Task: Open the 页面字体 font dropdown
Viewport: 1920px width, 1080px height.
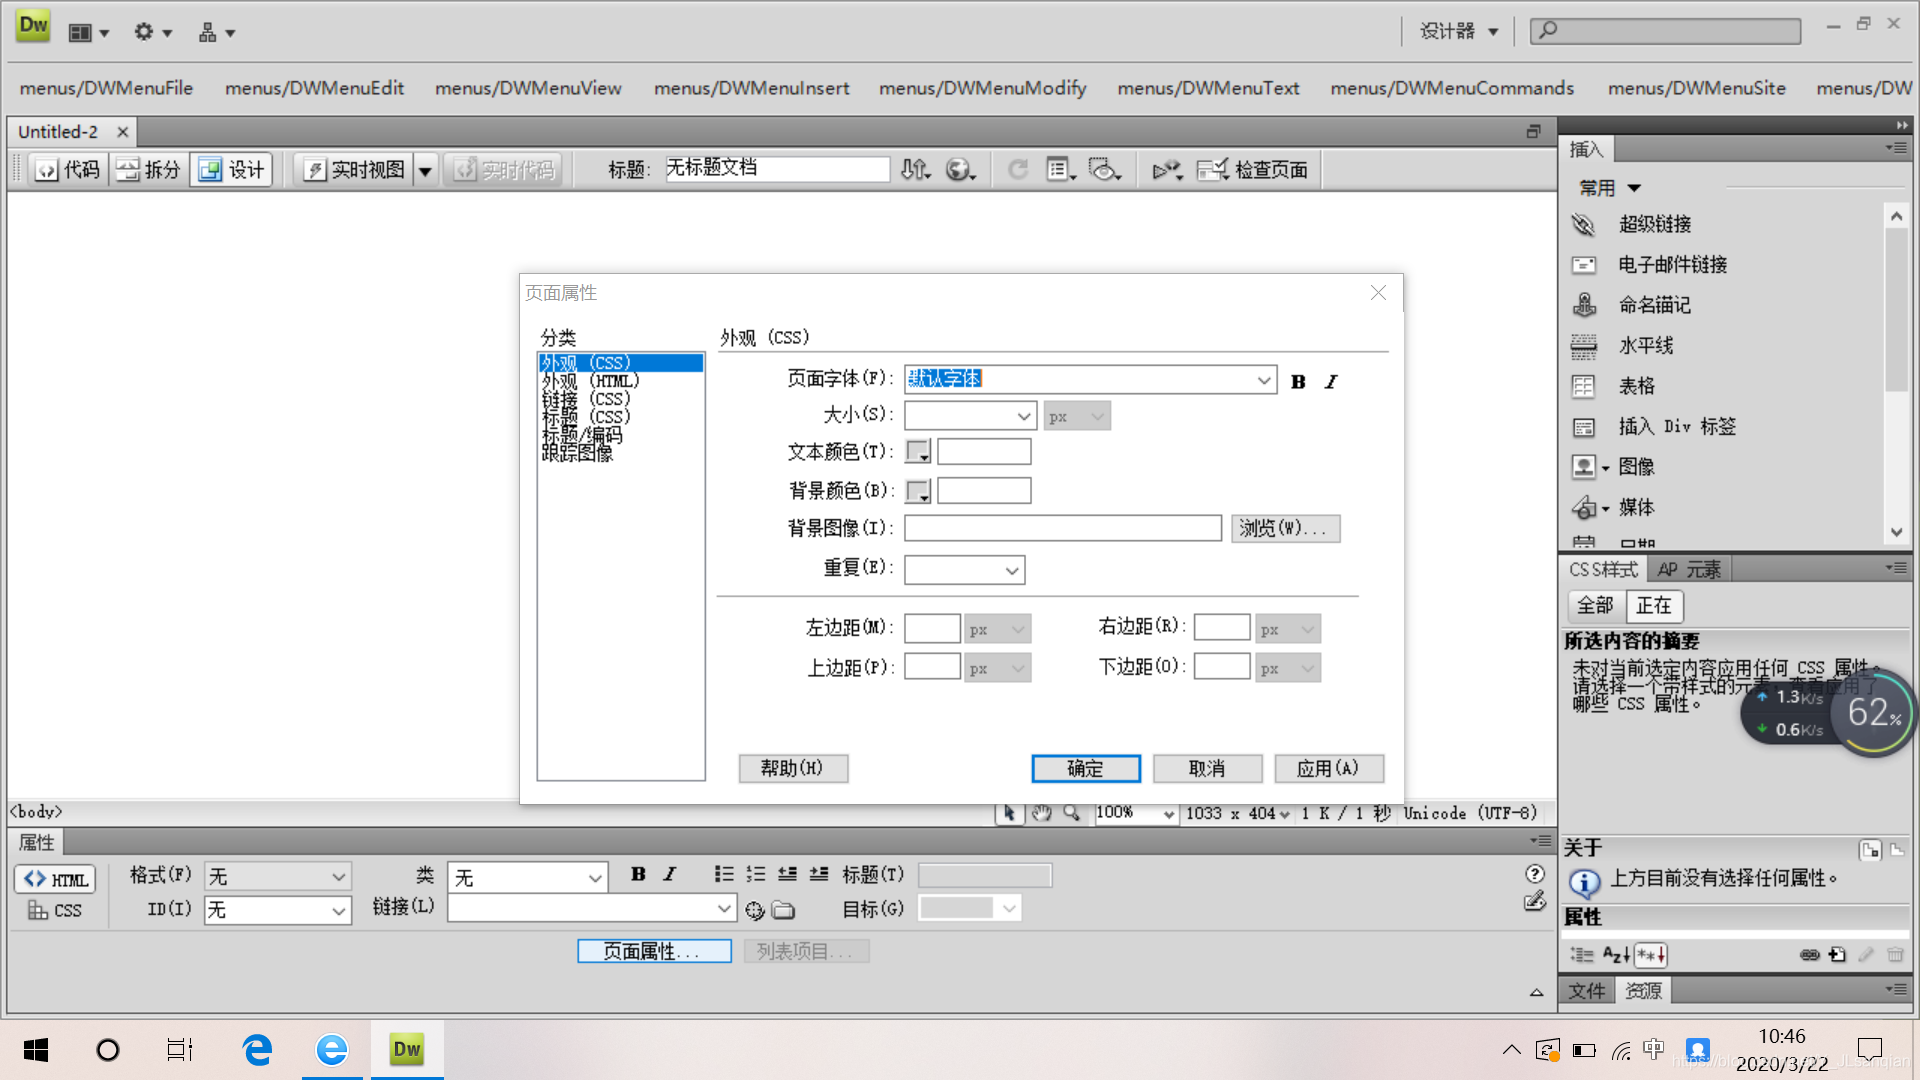Action: pos(1264,380)
